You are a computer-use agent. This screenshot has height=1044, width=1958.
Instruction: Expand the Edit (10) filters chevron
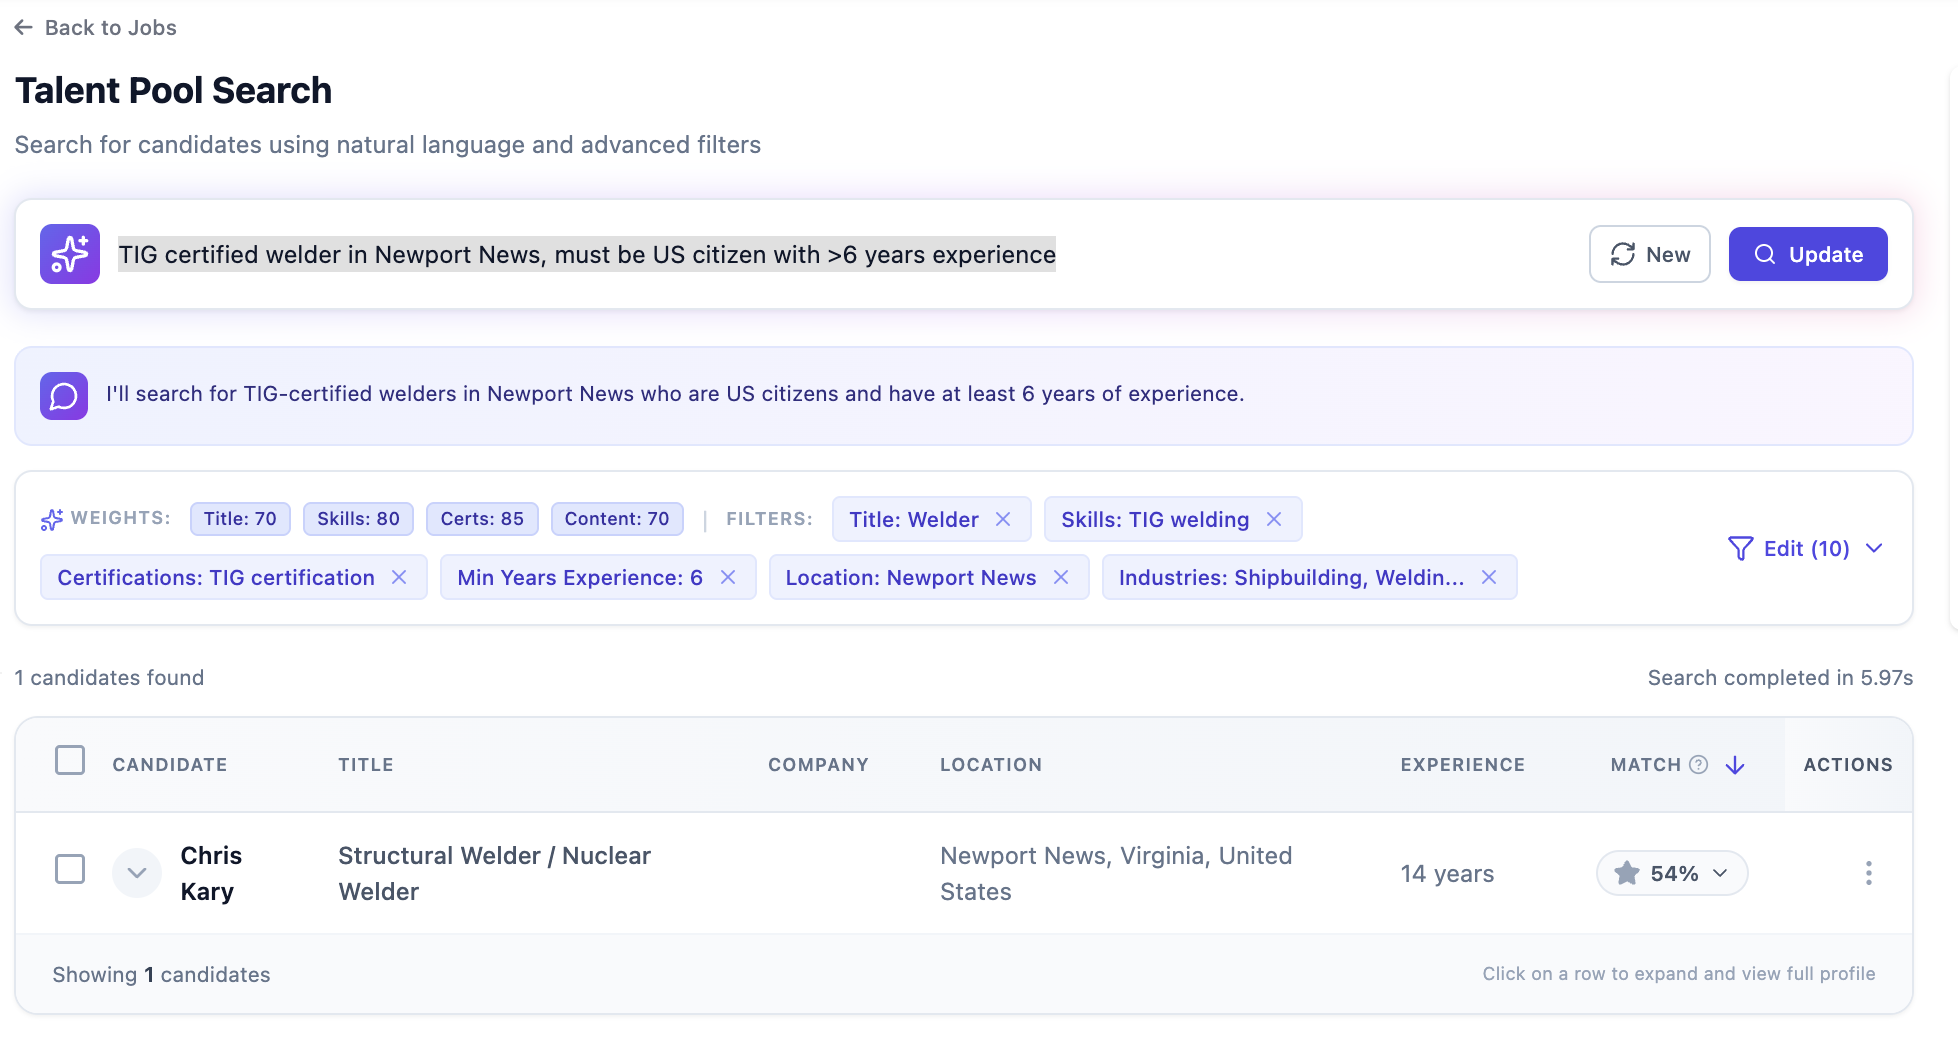tap(1874, 548)
